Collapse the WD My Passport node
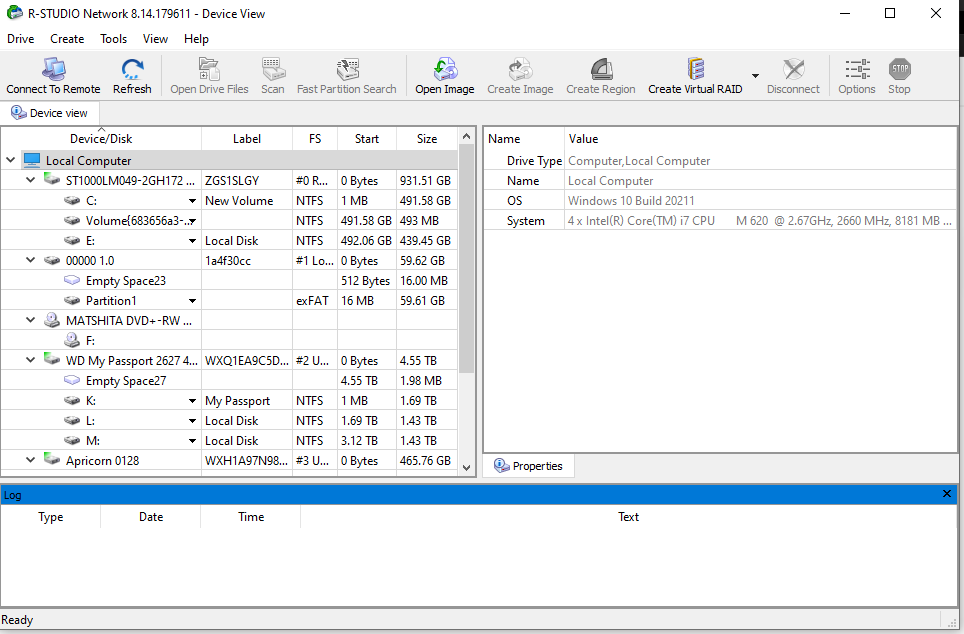This screenshot has width=964, height=634. 30,360
